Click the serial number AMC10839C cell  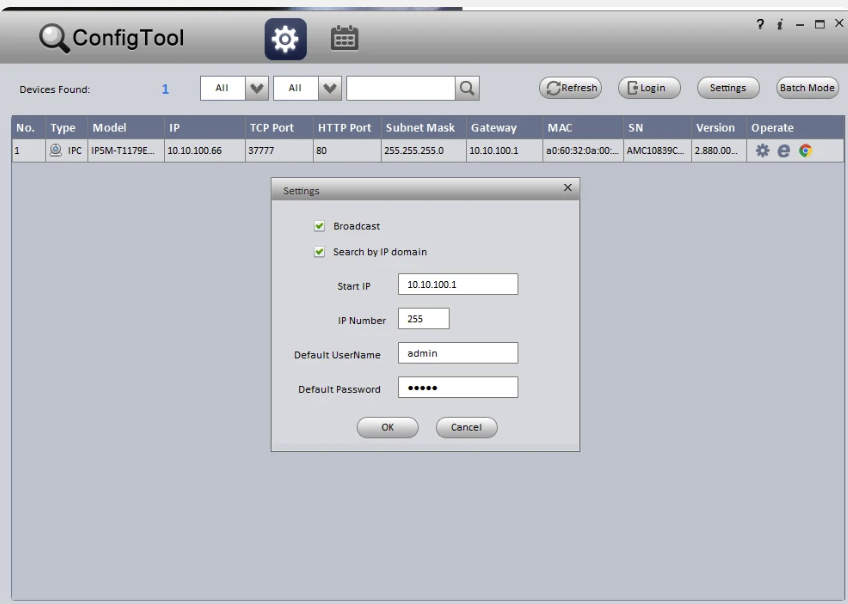tap(657, 150)
